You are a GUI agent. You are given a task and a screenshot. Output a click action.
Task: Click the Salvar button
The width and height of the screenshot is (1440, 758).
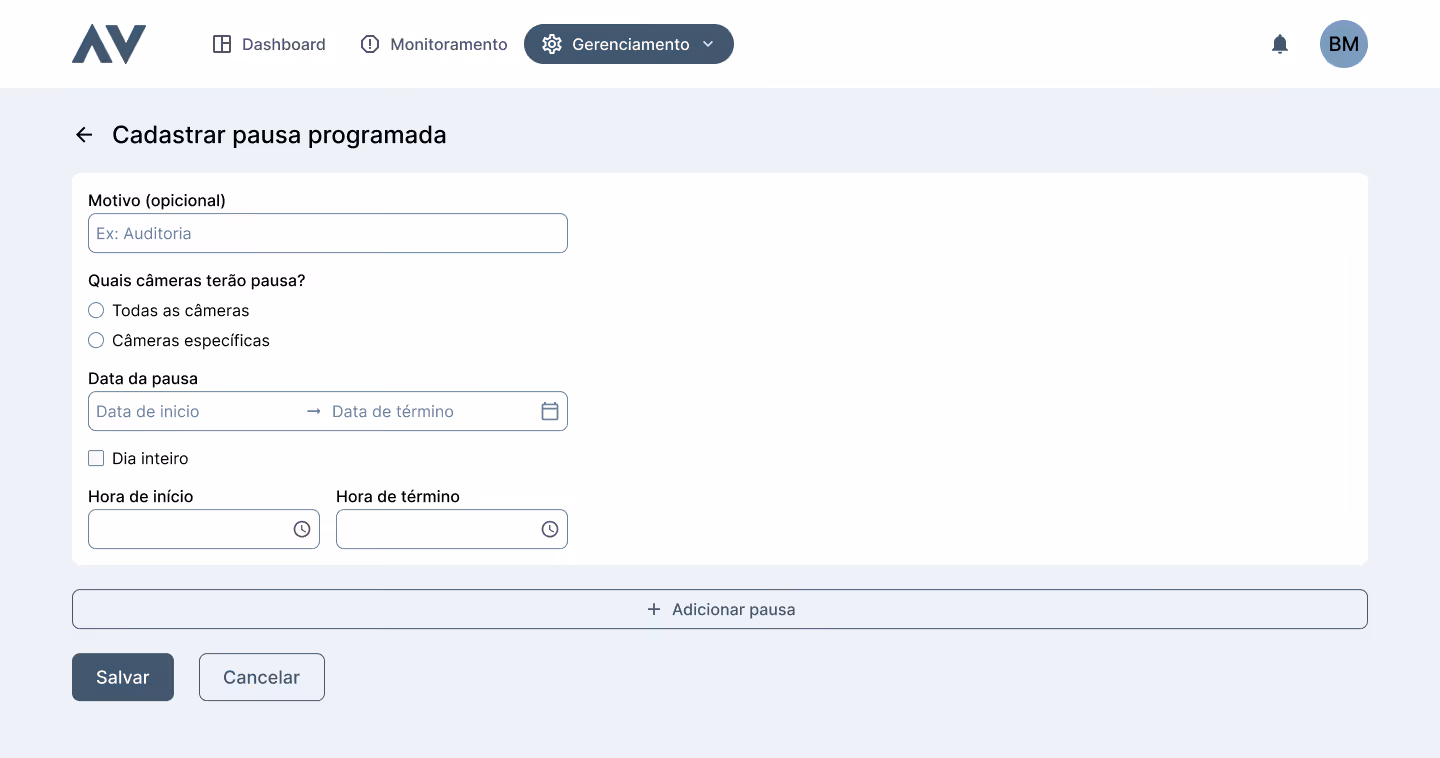click(123, 677)
